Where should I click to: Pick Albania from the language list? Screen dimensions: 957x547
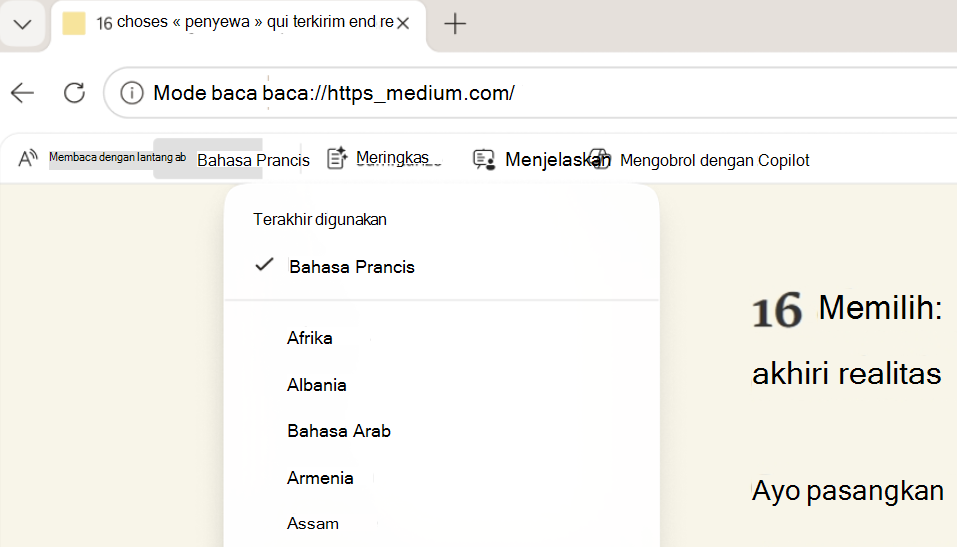(x=317, y=385)
